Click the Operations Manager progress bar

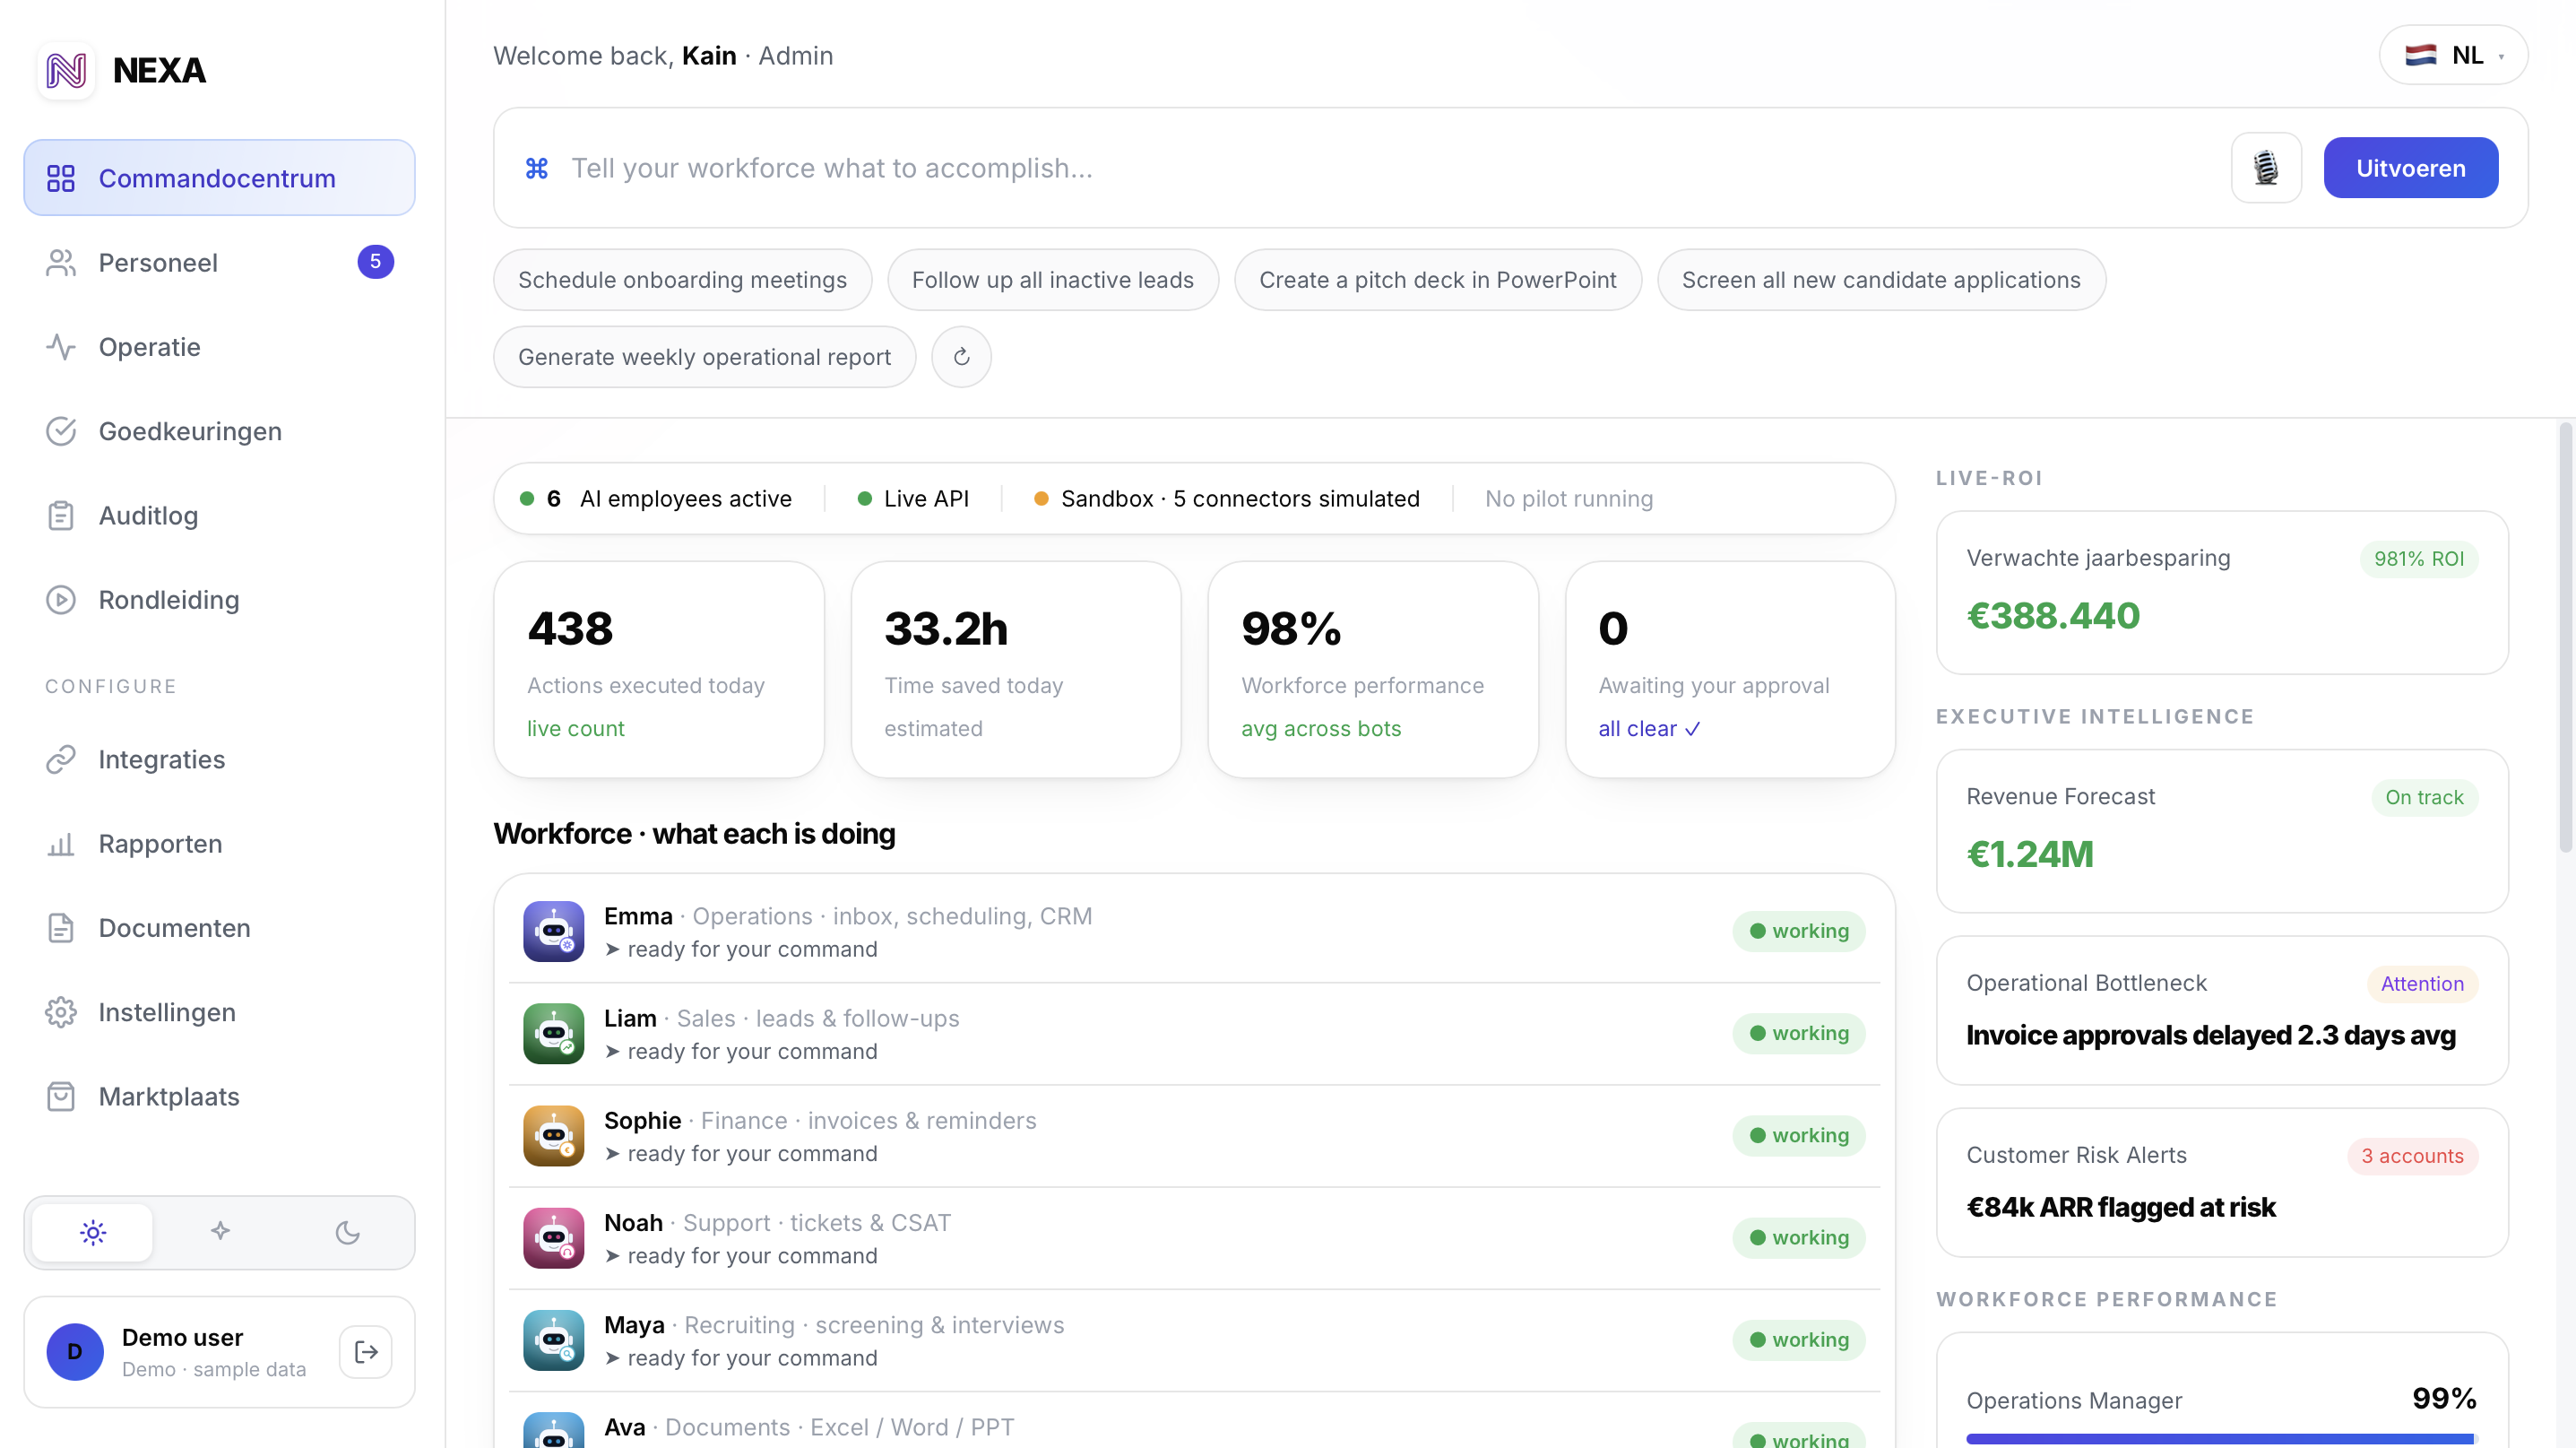click(2221, 1439)
